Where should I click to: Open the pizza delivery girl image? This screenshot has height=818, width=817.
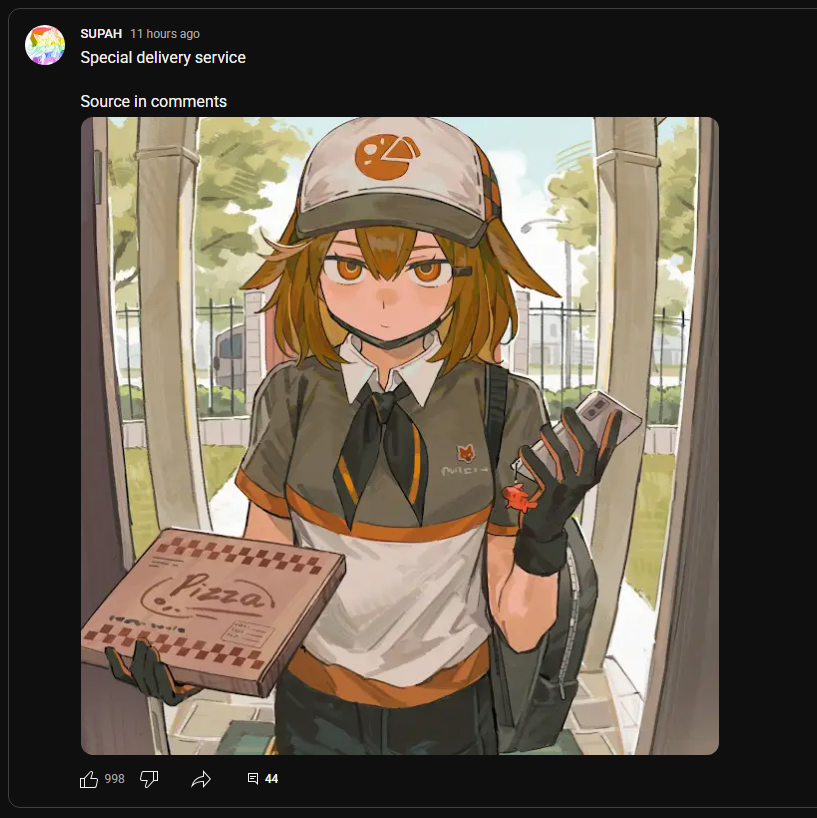pyautogui.click(x=400, y=436)
